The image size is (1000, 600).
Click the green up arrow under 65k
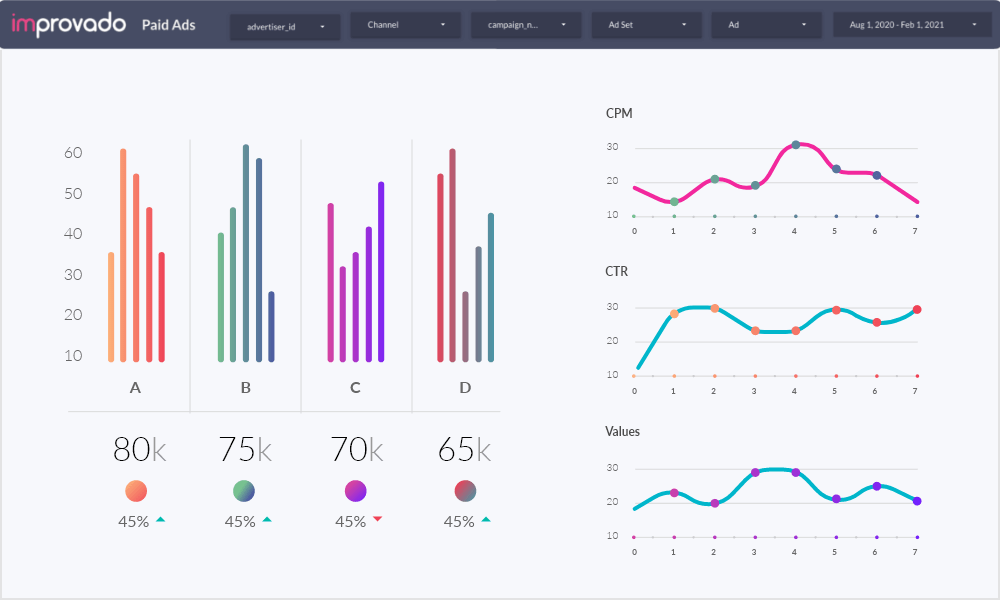(486, 520)
